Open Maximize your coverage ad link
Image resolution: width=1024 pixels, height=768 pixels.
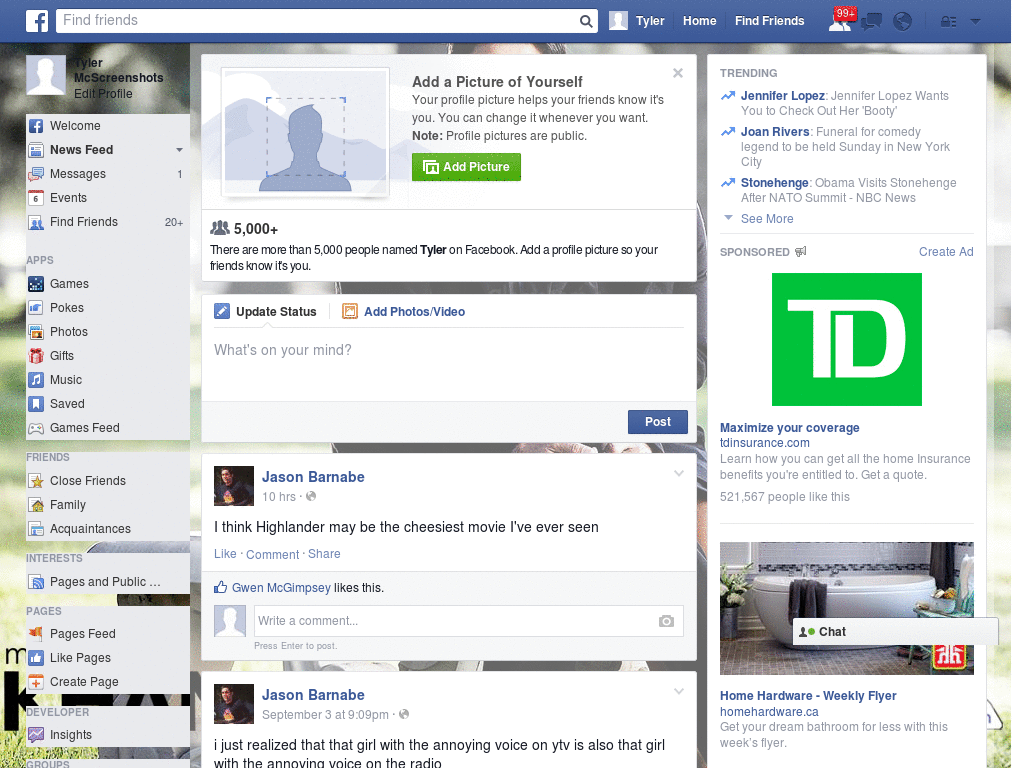pos(790,428)
